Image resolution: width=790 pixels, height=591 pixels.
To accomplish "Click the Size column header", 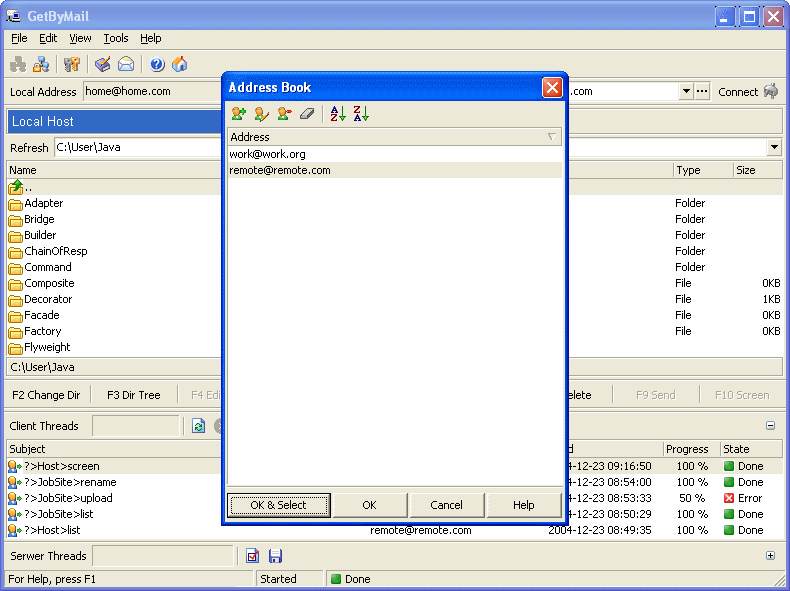I will (x=758, y=170).
